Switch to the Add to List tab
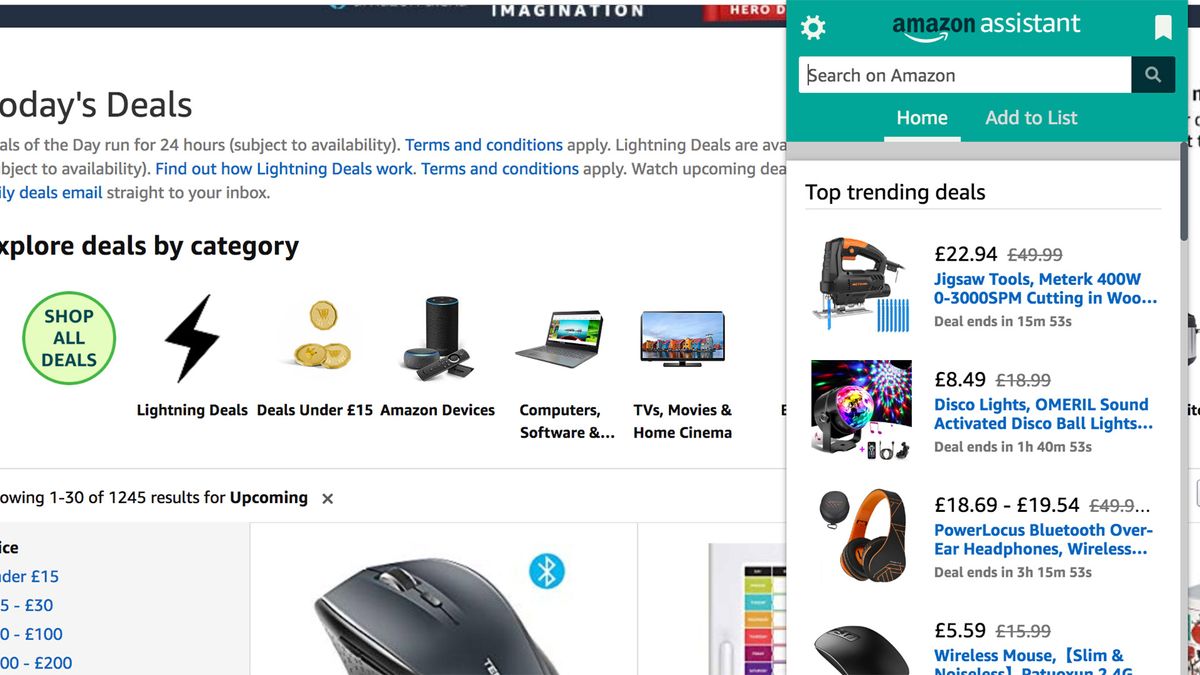The width and height of the screenshot is (1200, 675). click(x=1031, y=118)
